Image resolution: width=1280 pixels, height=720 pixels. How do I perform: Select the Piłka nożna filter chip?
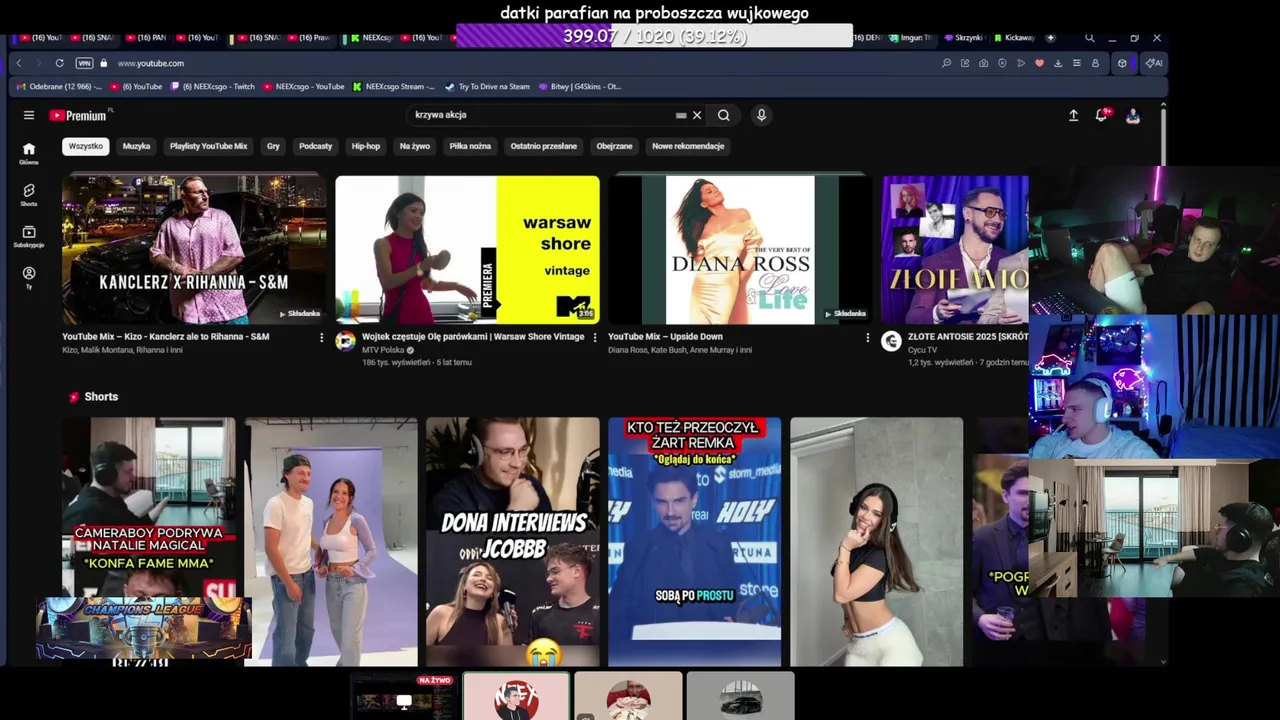tap(470, 146)
